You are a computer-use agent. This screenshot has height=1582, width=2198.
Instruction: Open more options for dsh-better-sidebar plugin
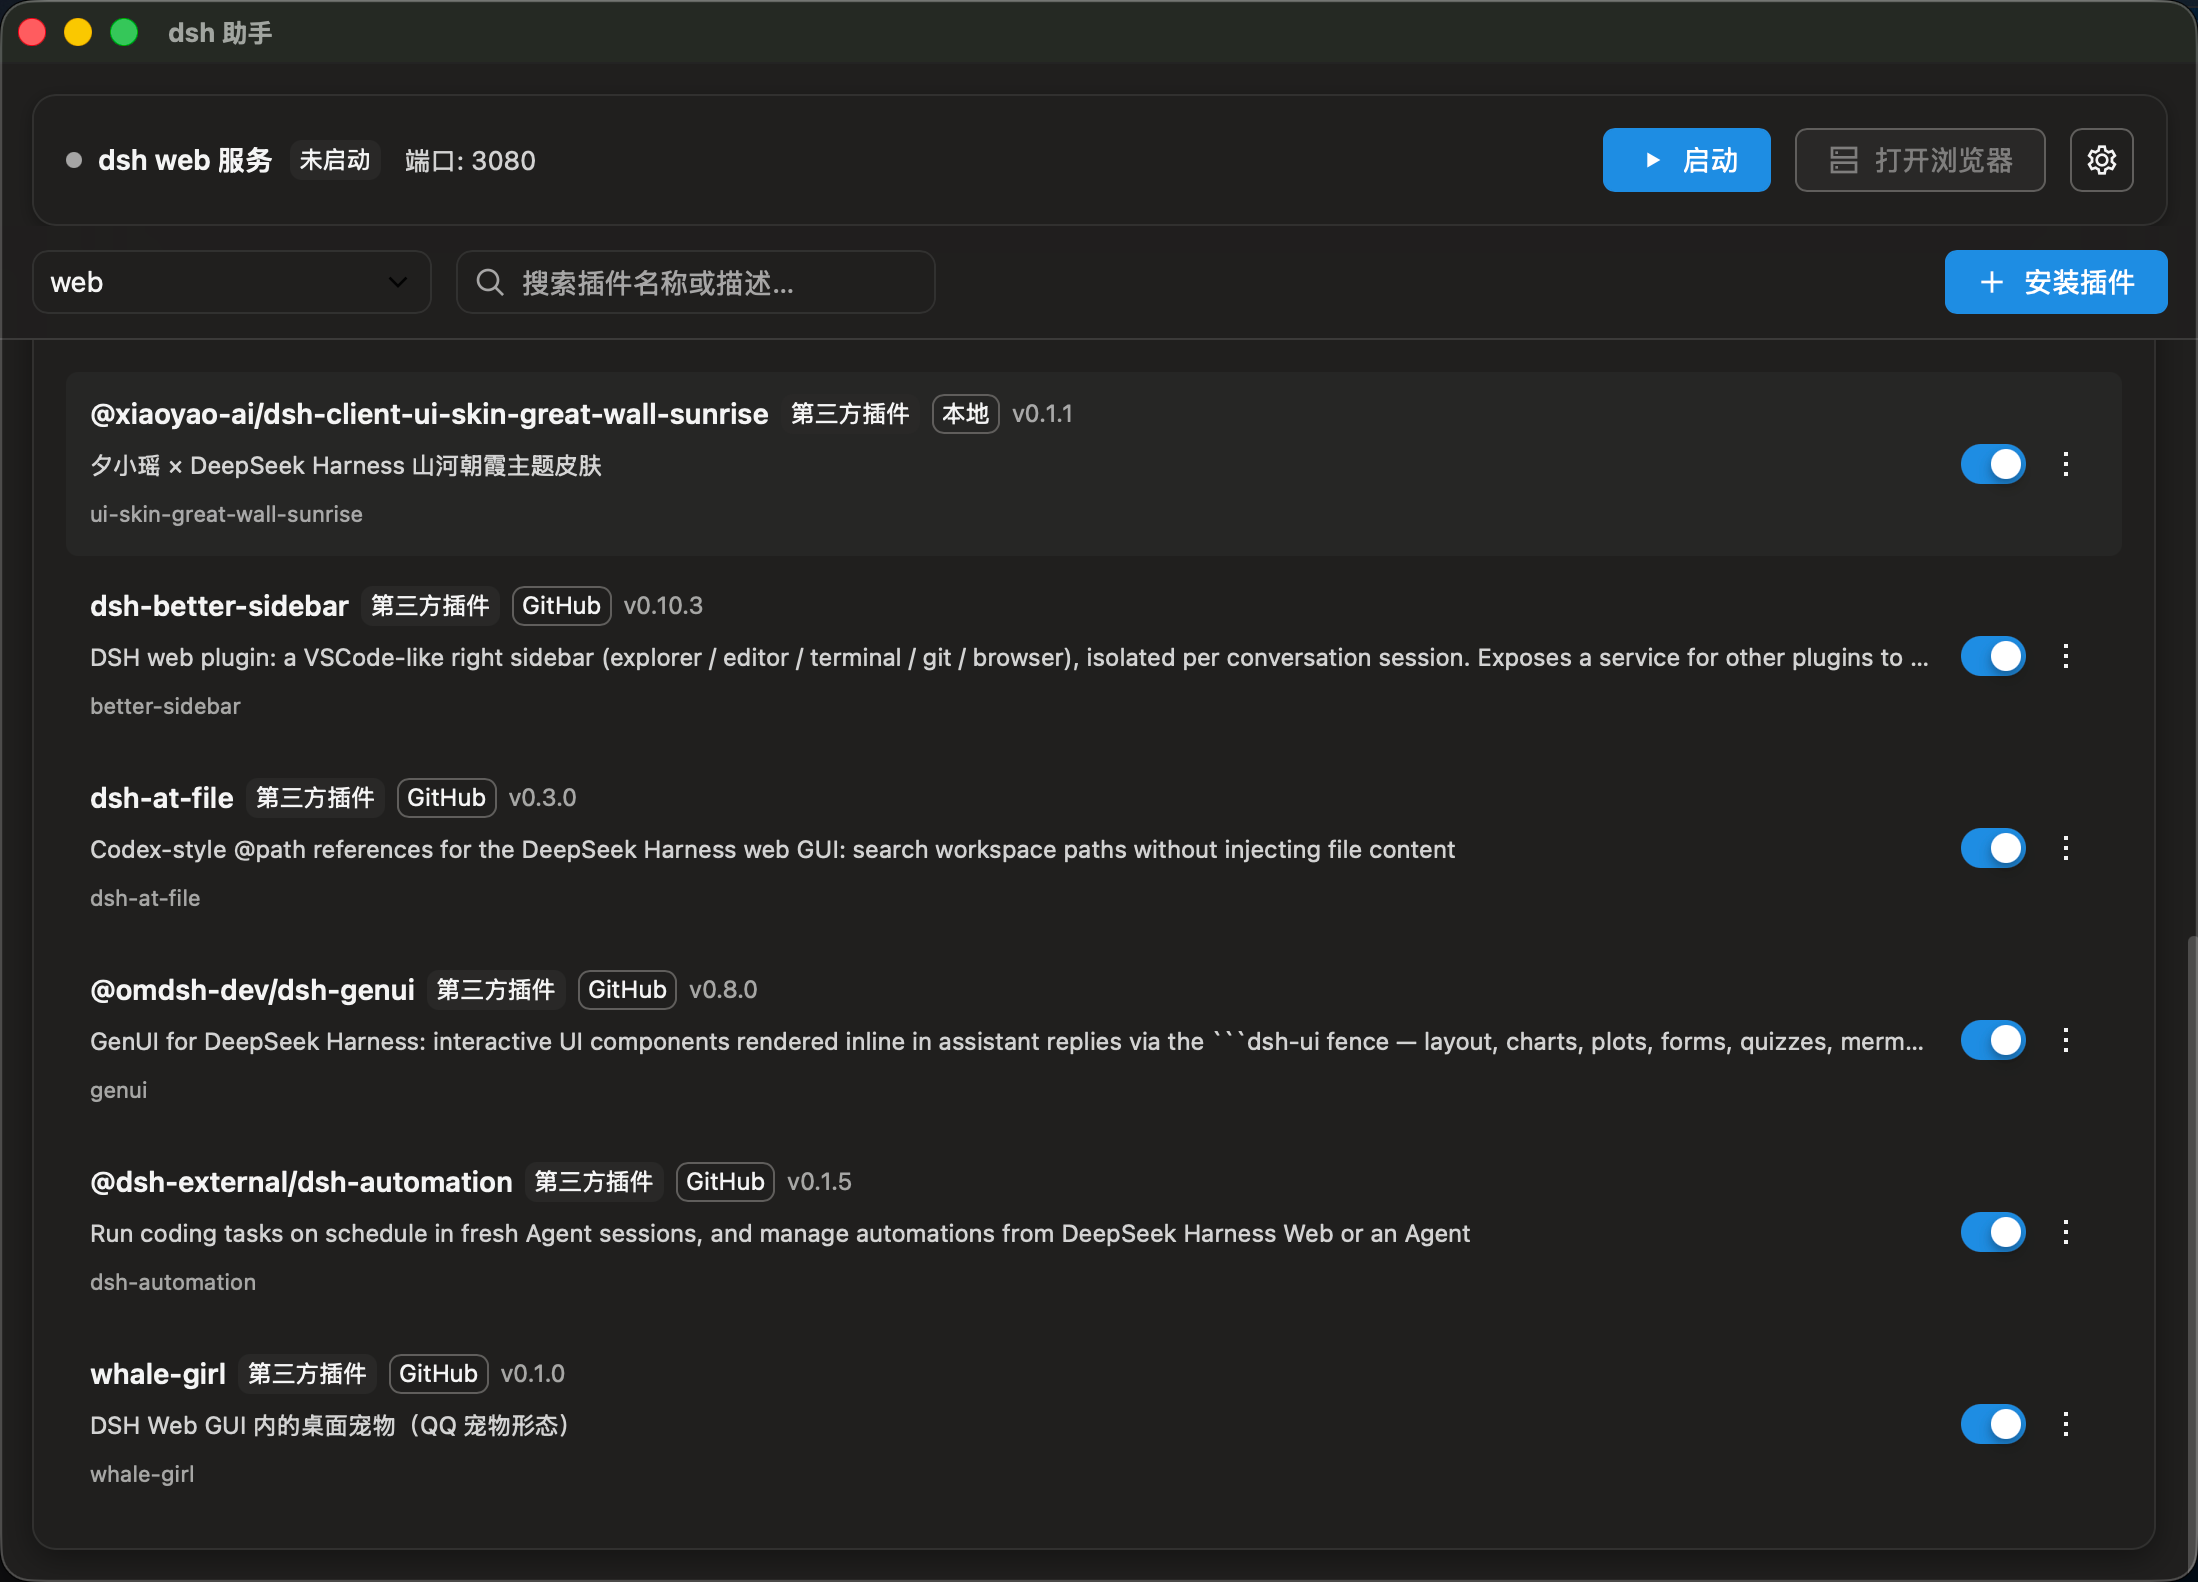pos(2066,656)
